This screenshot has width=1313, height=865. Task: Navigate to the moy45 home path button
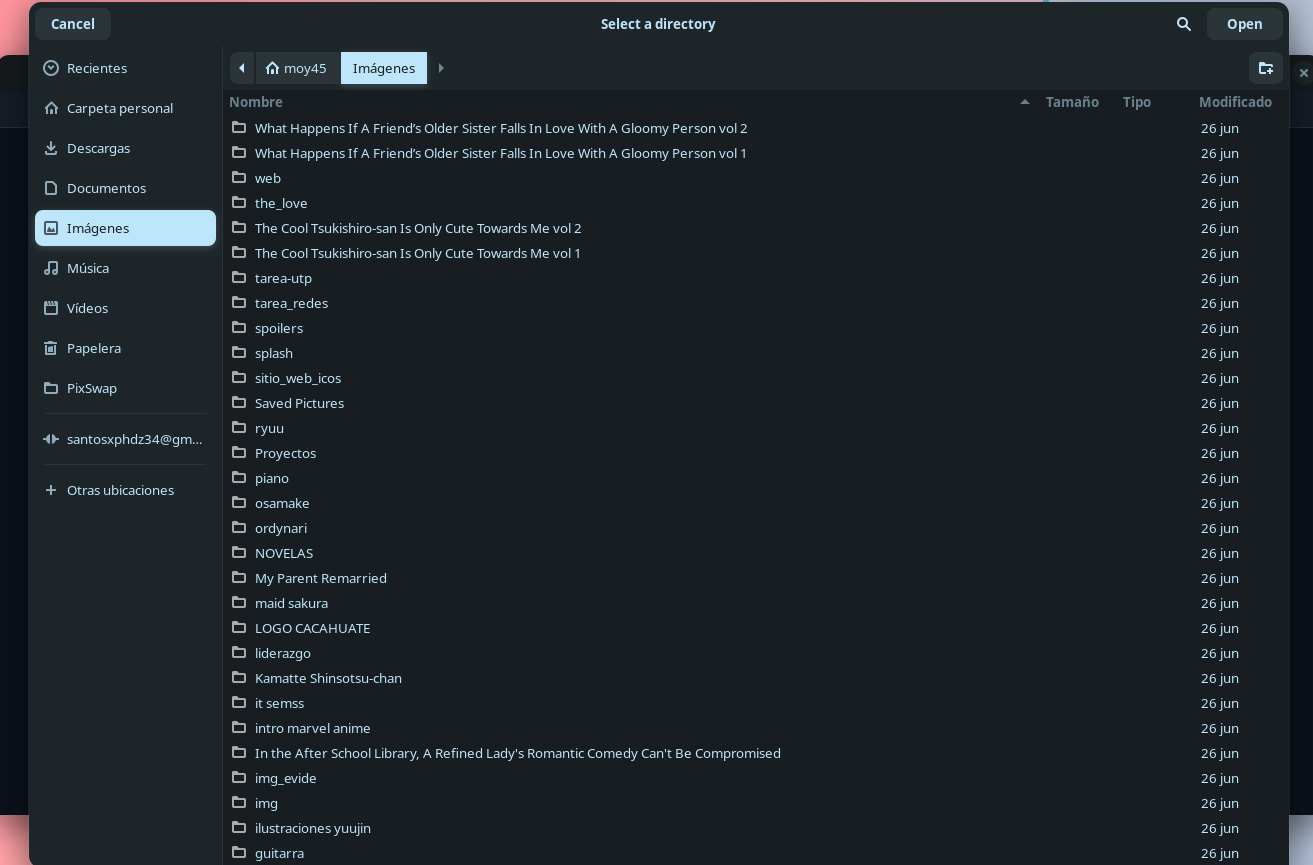click(x=297, y=68)
